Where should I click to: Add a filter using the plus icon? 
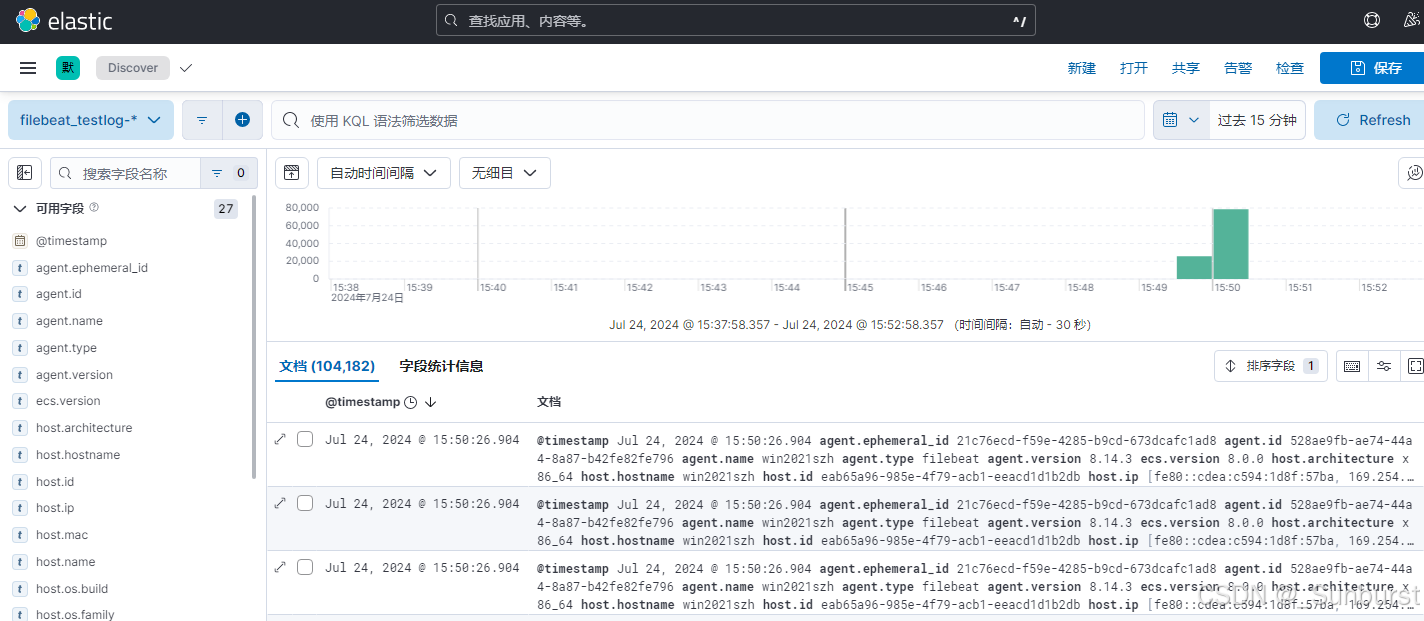tap(243, 119)
